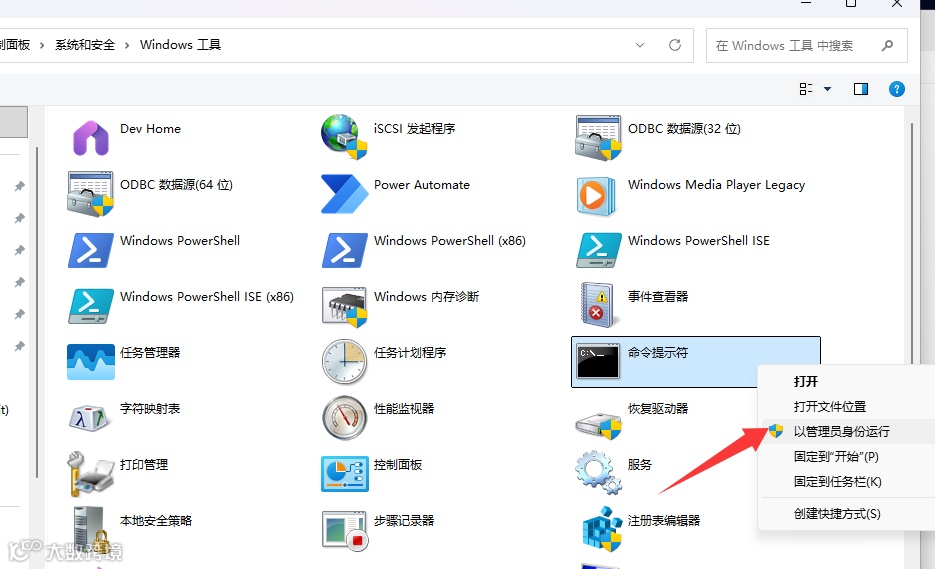Click the 事件查看器 label text
Image resolution: width=935 pixels, height=569 pixels.
pyautogui.click(x=658, y=296)
